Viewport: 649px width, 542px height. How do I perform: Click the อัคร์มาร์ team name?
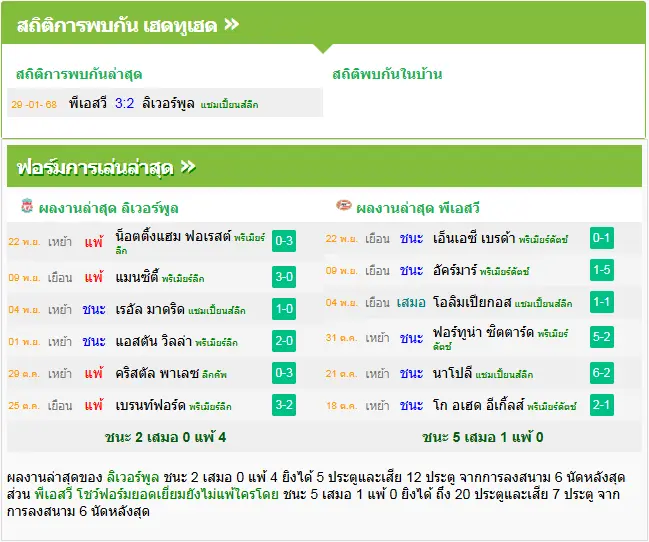click(455, 270)
